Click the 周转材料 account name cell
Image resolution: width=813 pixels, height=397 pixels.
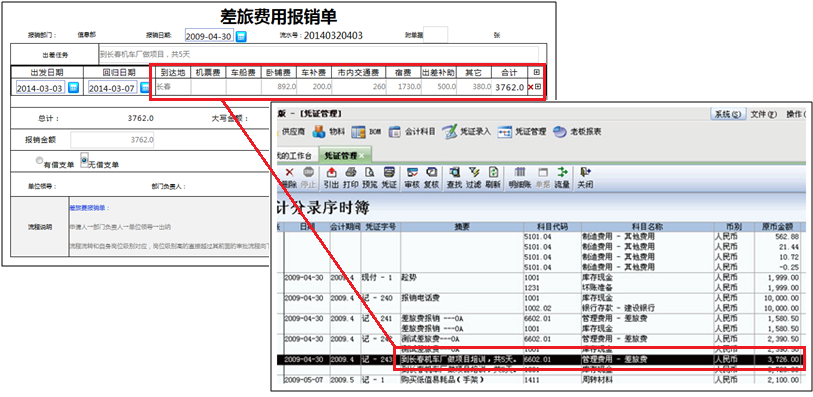598,380
